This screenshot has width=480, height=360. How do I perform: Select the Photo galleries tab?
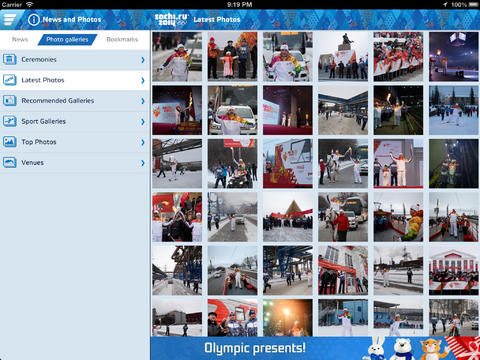tap(67, 39)
